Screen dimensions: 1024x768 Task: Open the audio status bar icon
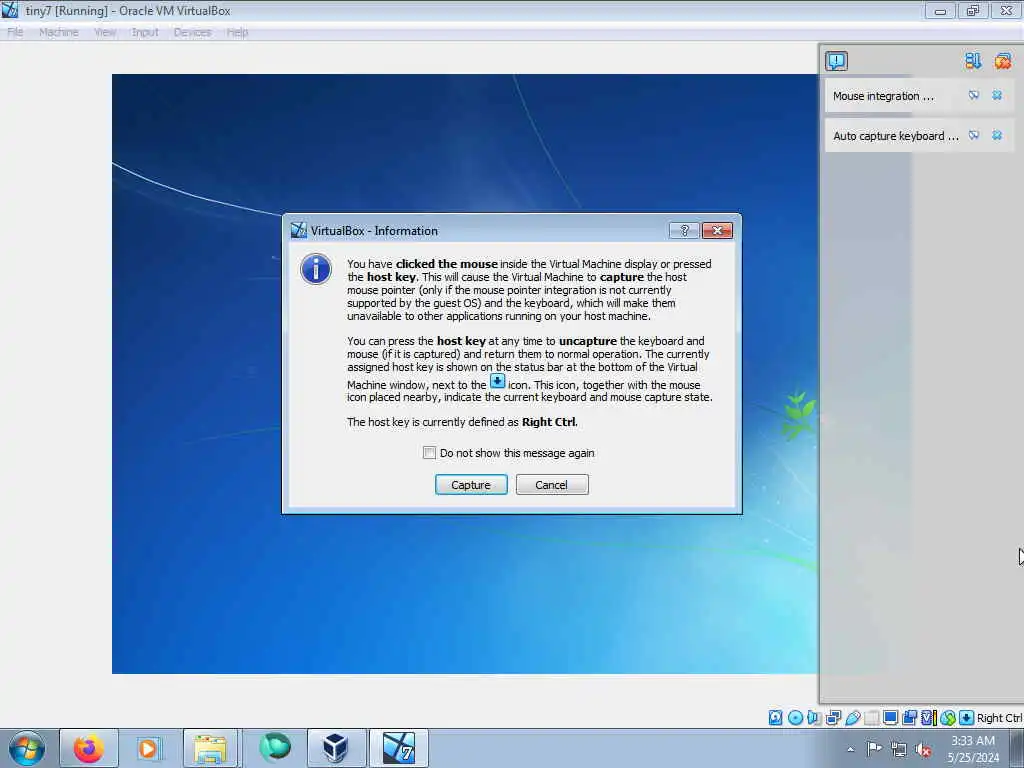[x=814, y=718]
